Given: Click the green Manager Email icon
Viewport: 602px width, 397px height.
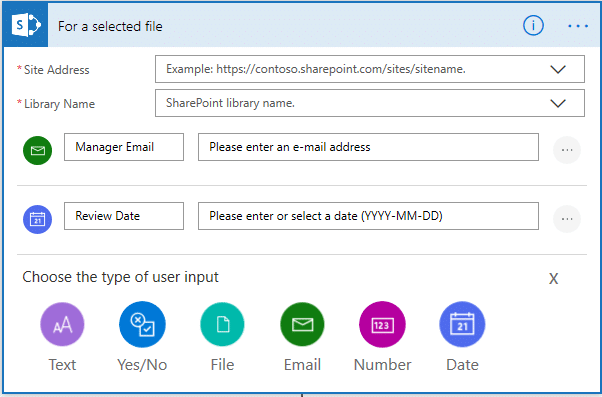Looking at the screenshot, I should point(37,150).
